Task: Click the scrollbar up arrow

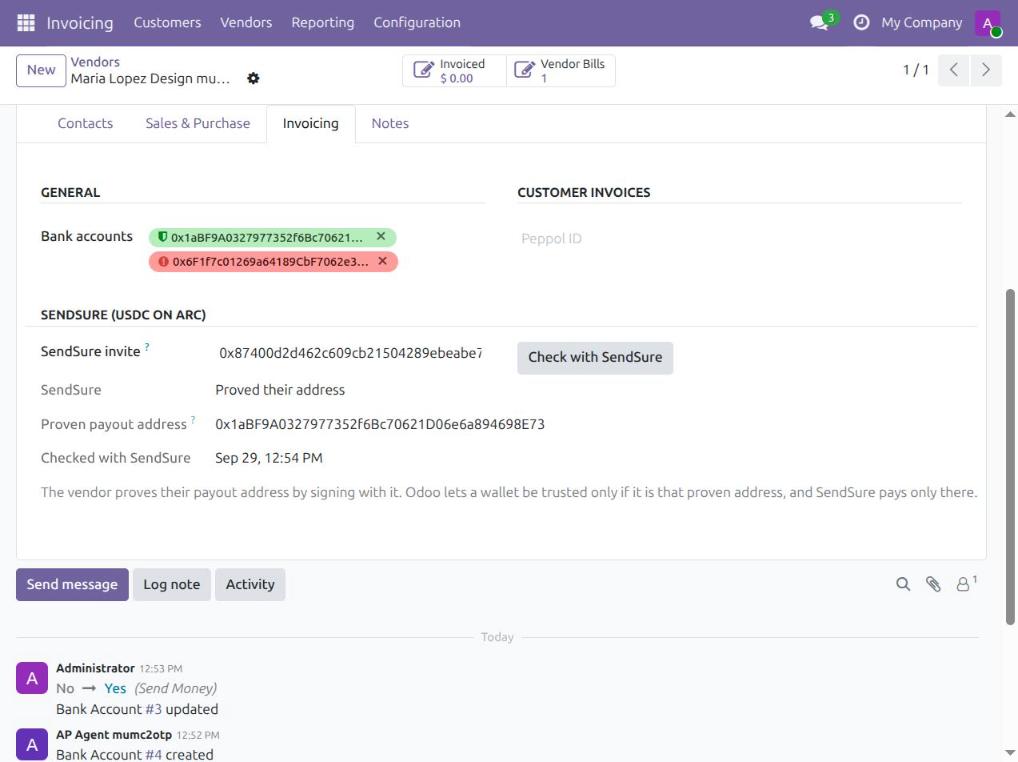Action: click(1010, 114)
